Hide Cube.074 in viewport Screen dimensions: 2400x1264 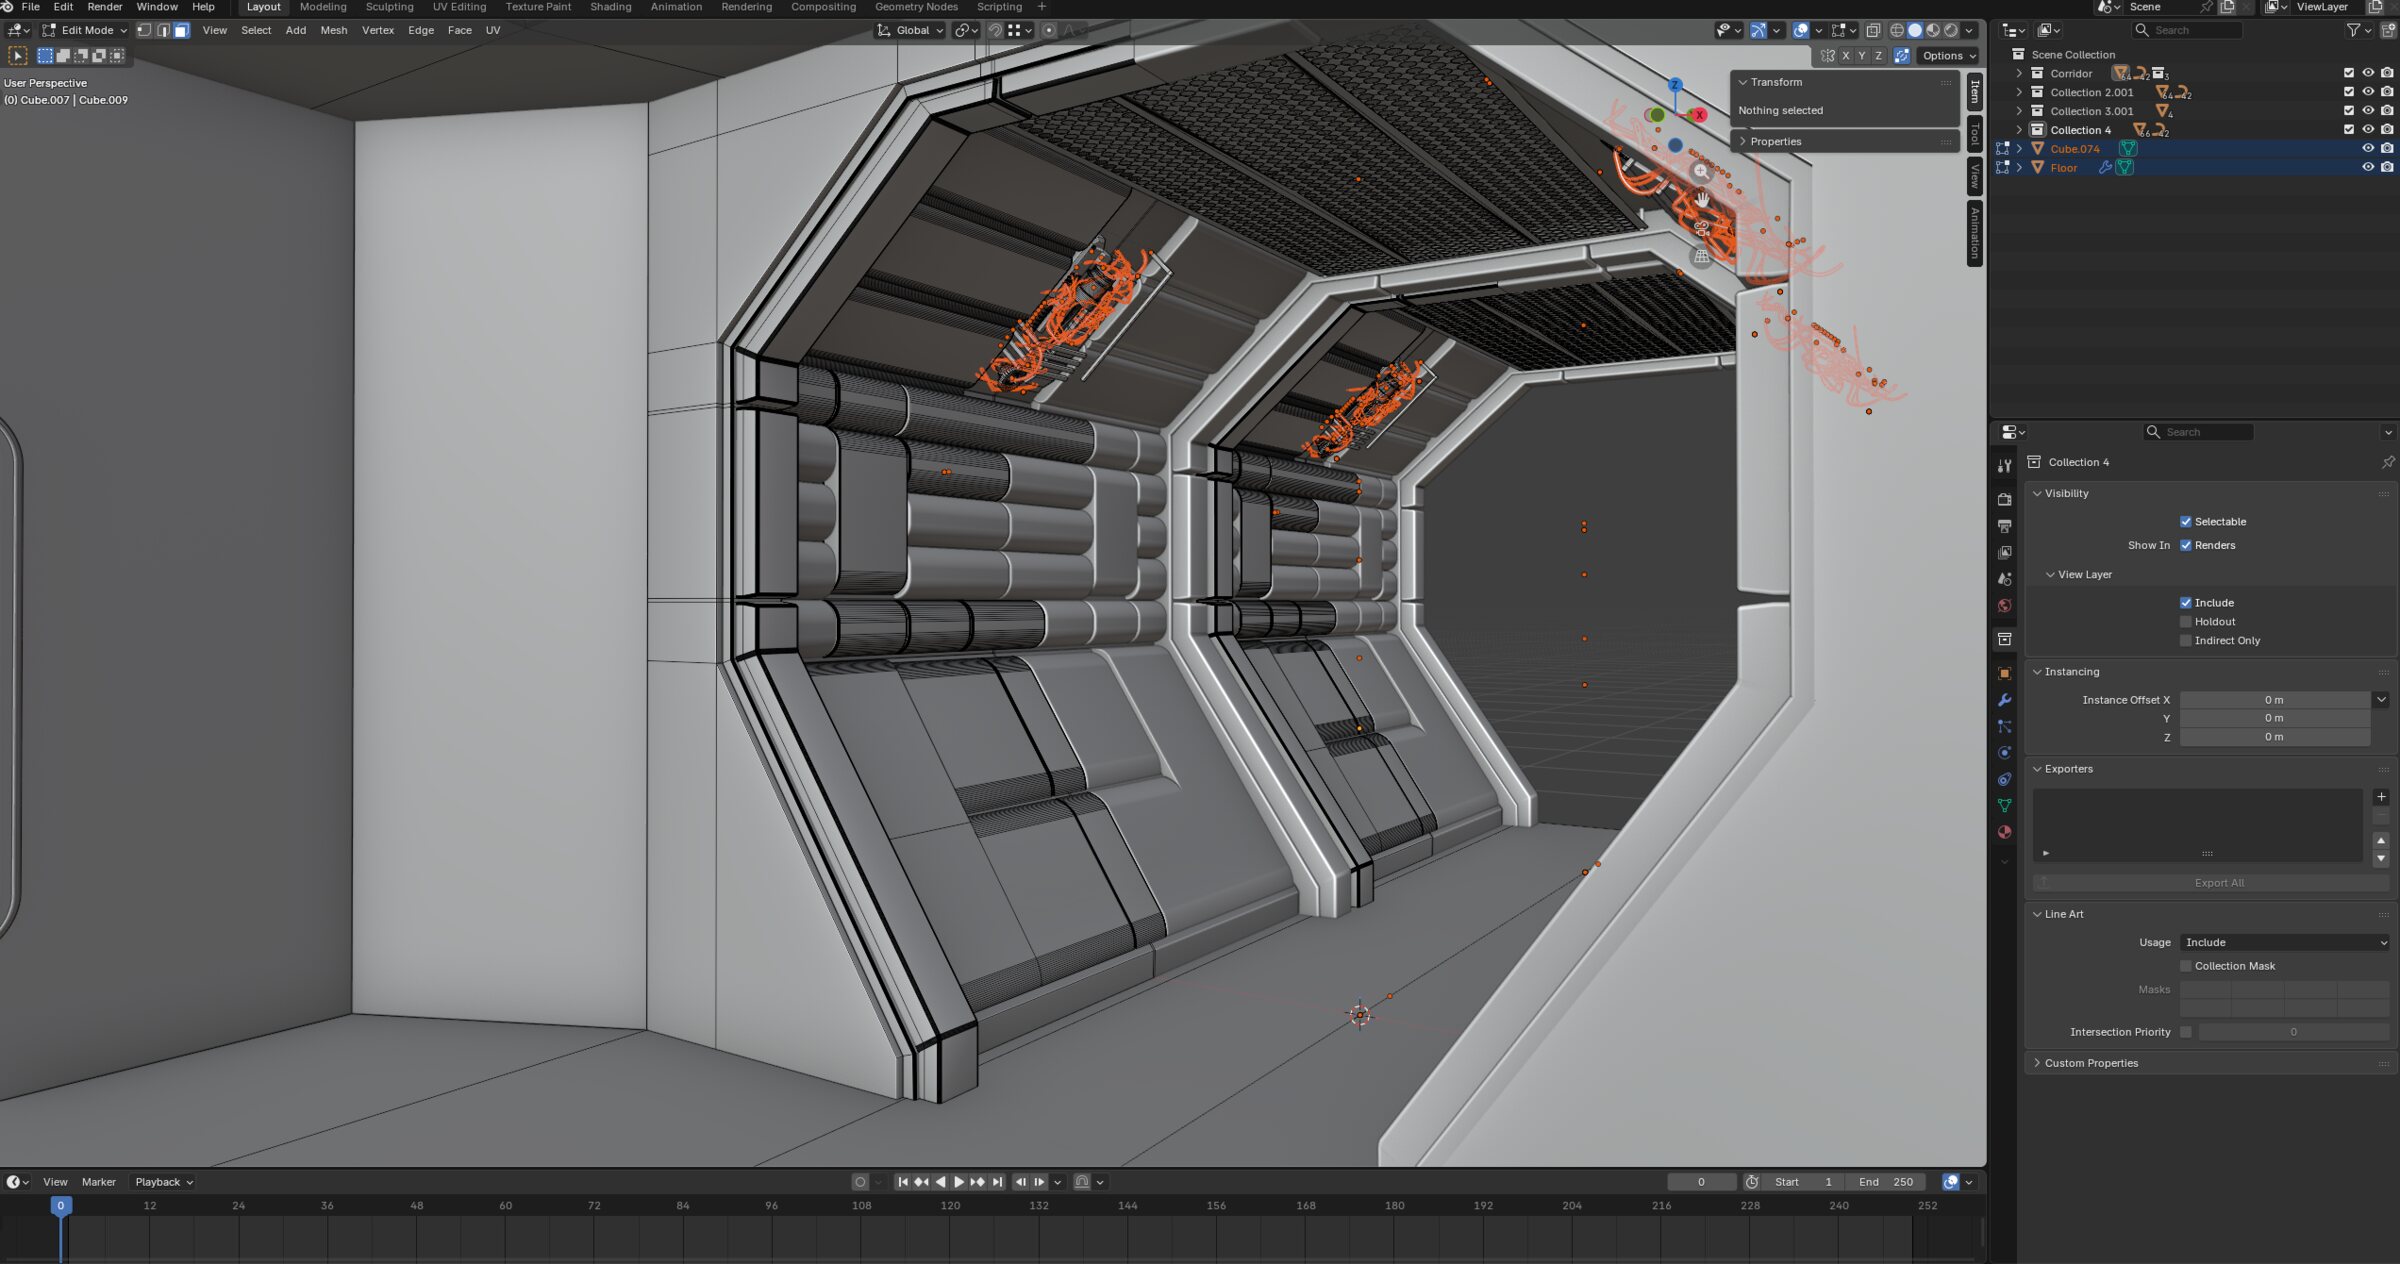coord(2368,148)
